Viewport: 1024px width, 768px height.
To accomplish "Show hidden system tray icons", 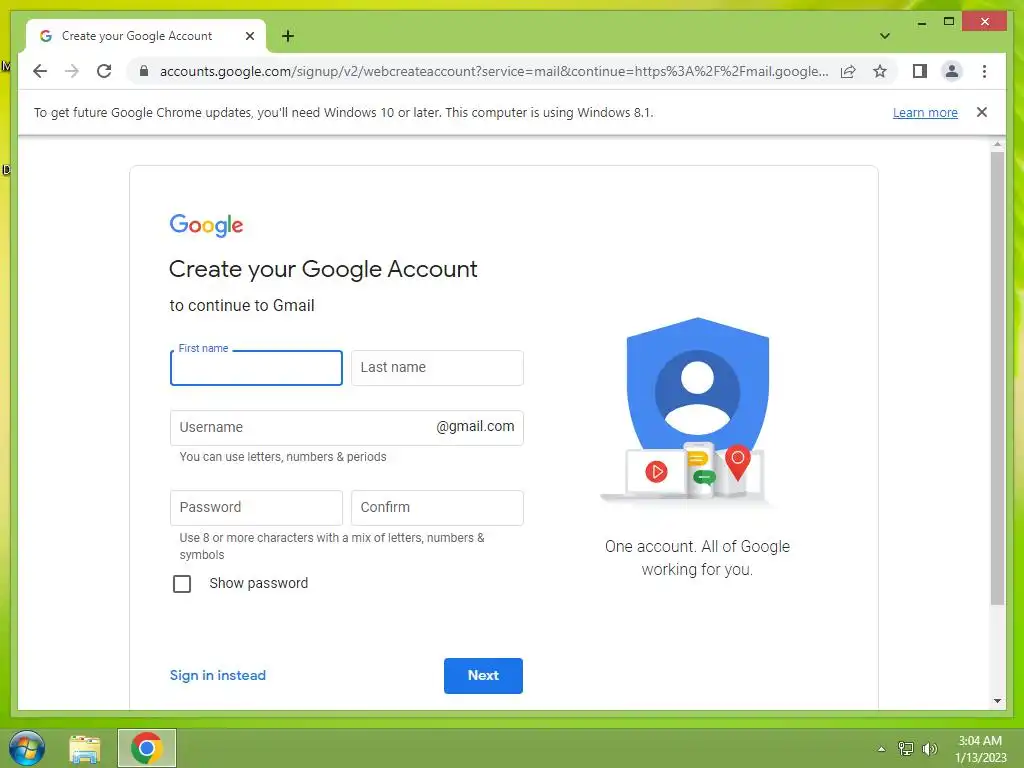I will pos(882,749).
